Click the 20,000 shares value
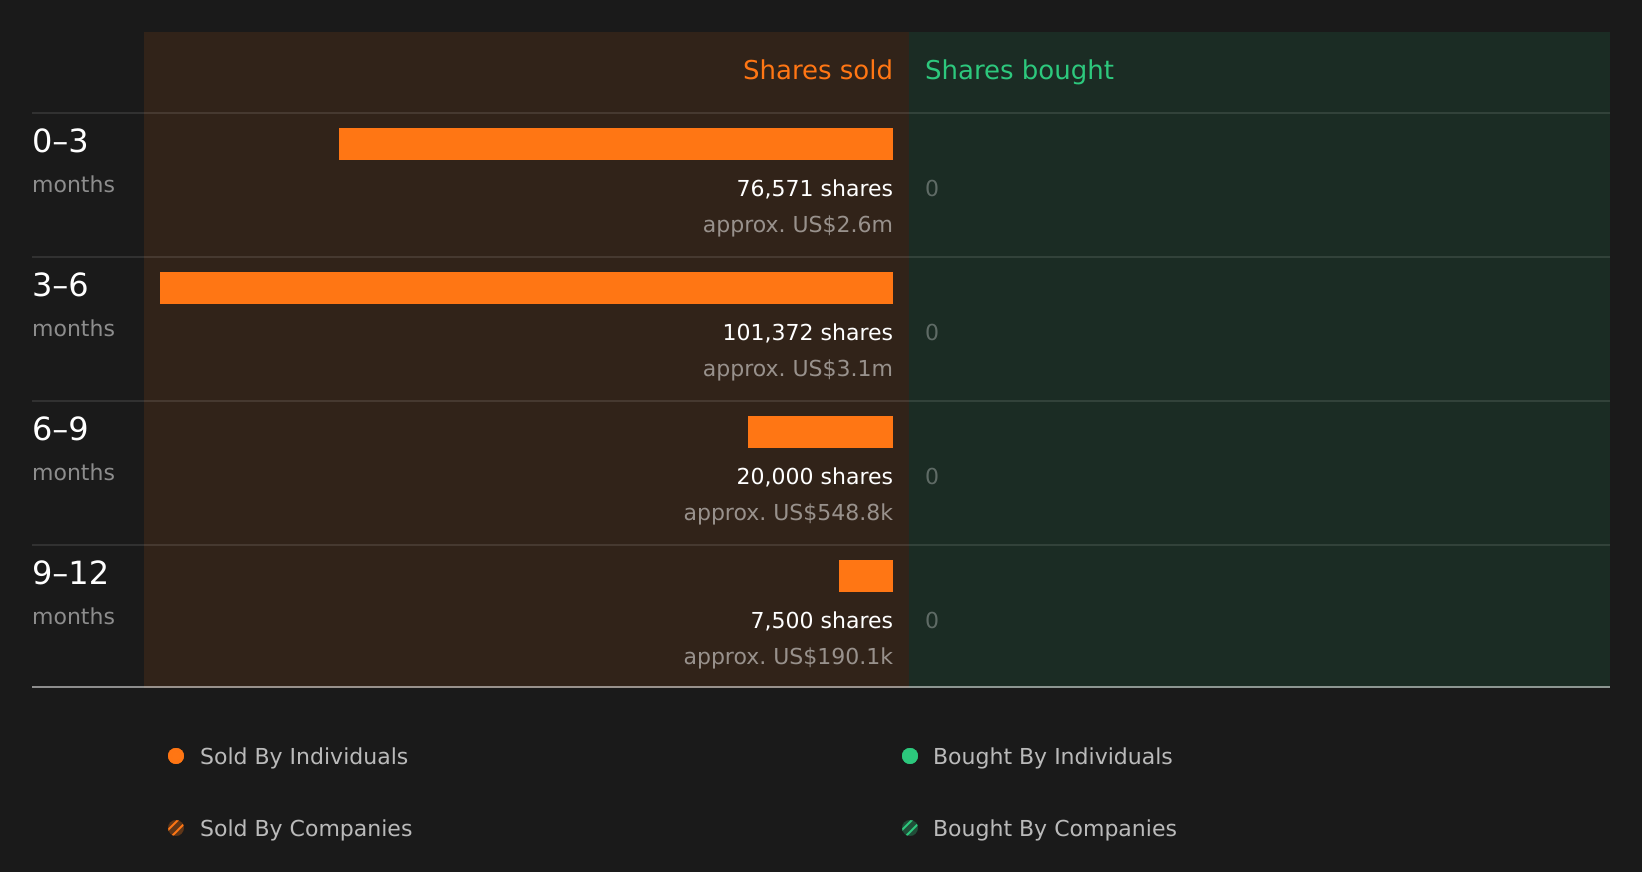This screenshot has width=1642, height=872. click(x=814, y=477)
